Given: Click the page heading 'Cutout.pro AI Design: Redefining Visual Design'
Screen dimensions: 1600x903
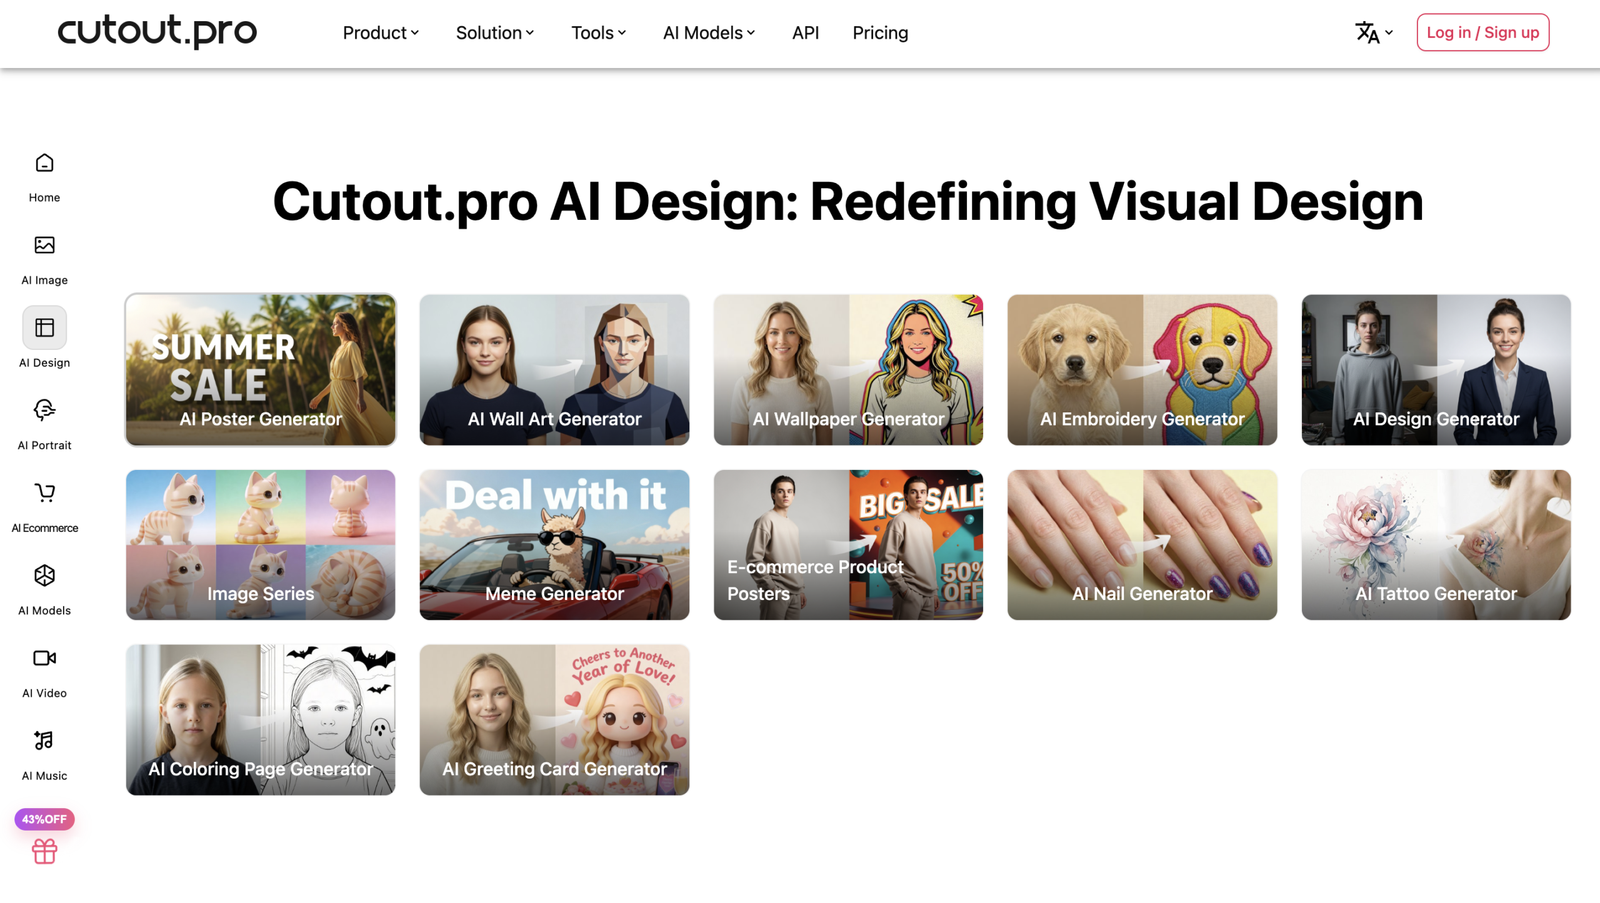Looking at the screenshot, I should [848, 201].
